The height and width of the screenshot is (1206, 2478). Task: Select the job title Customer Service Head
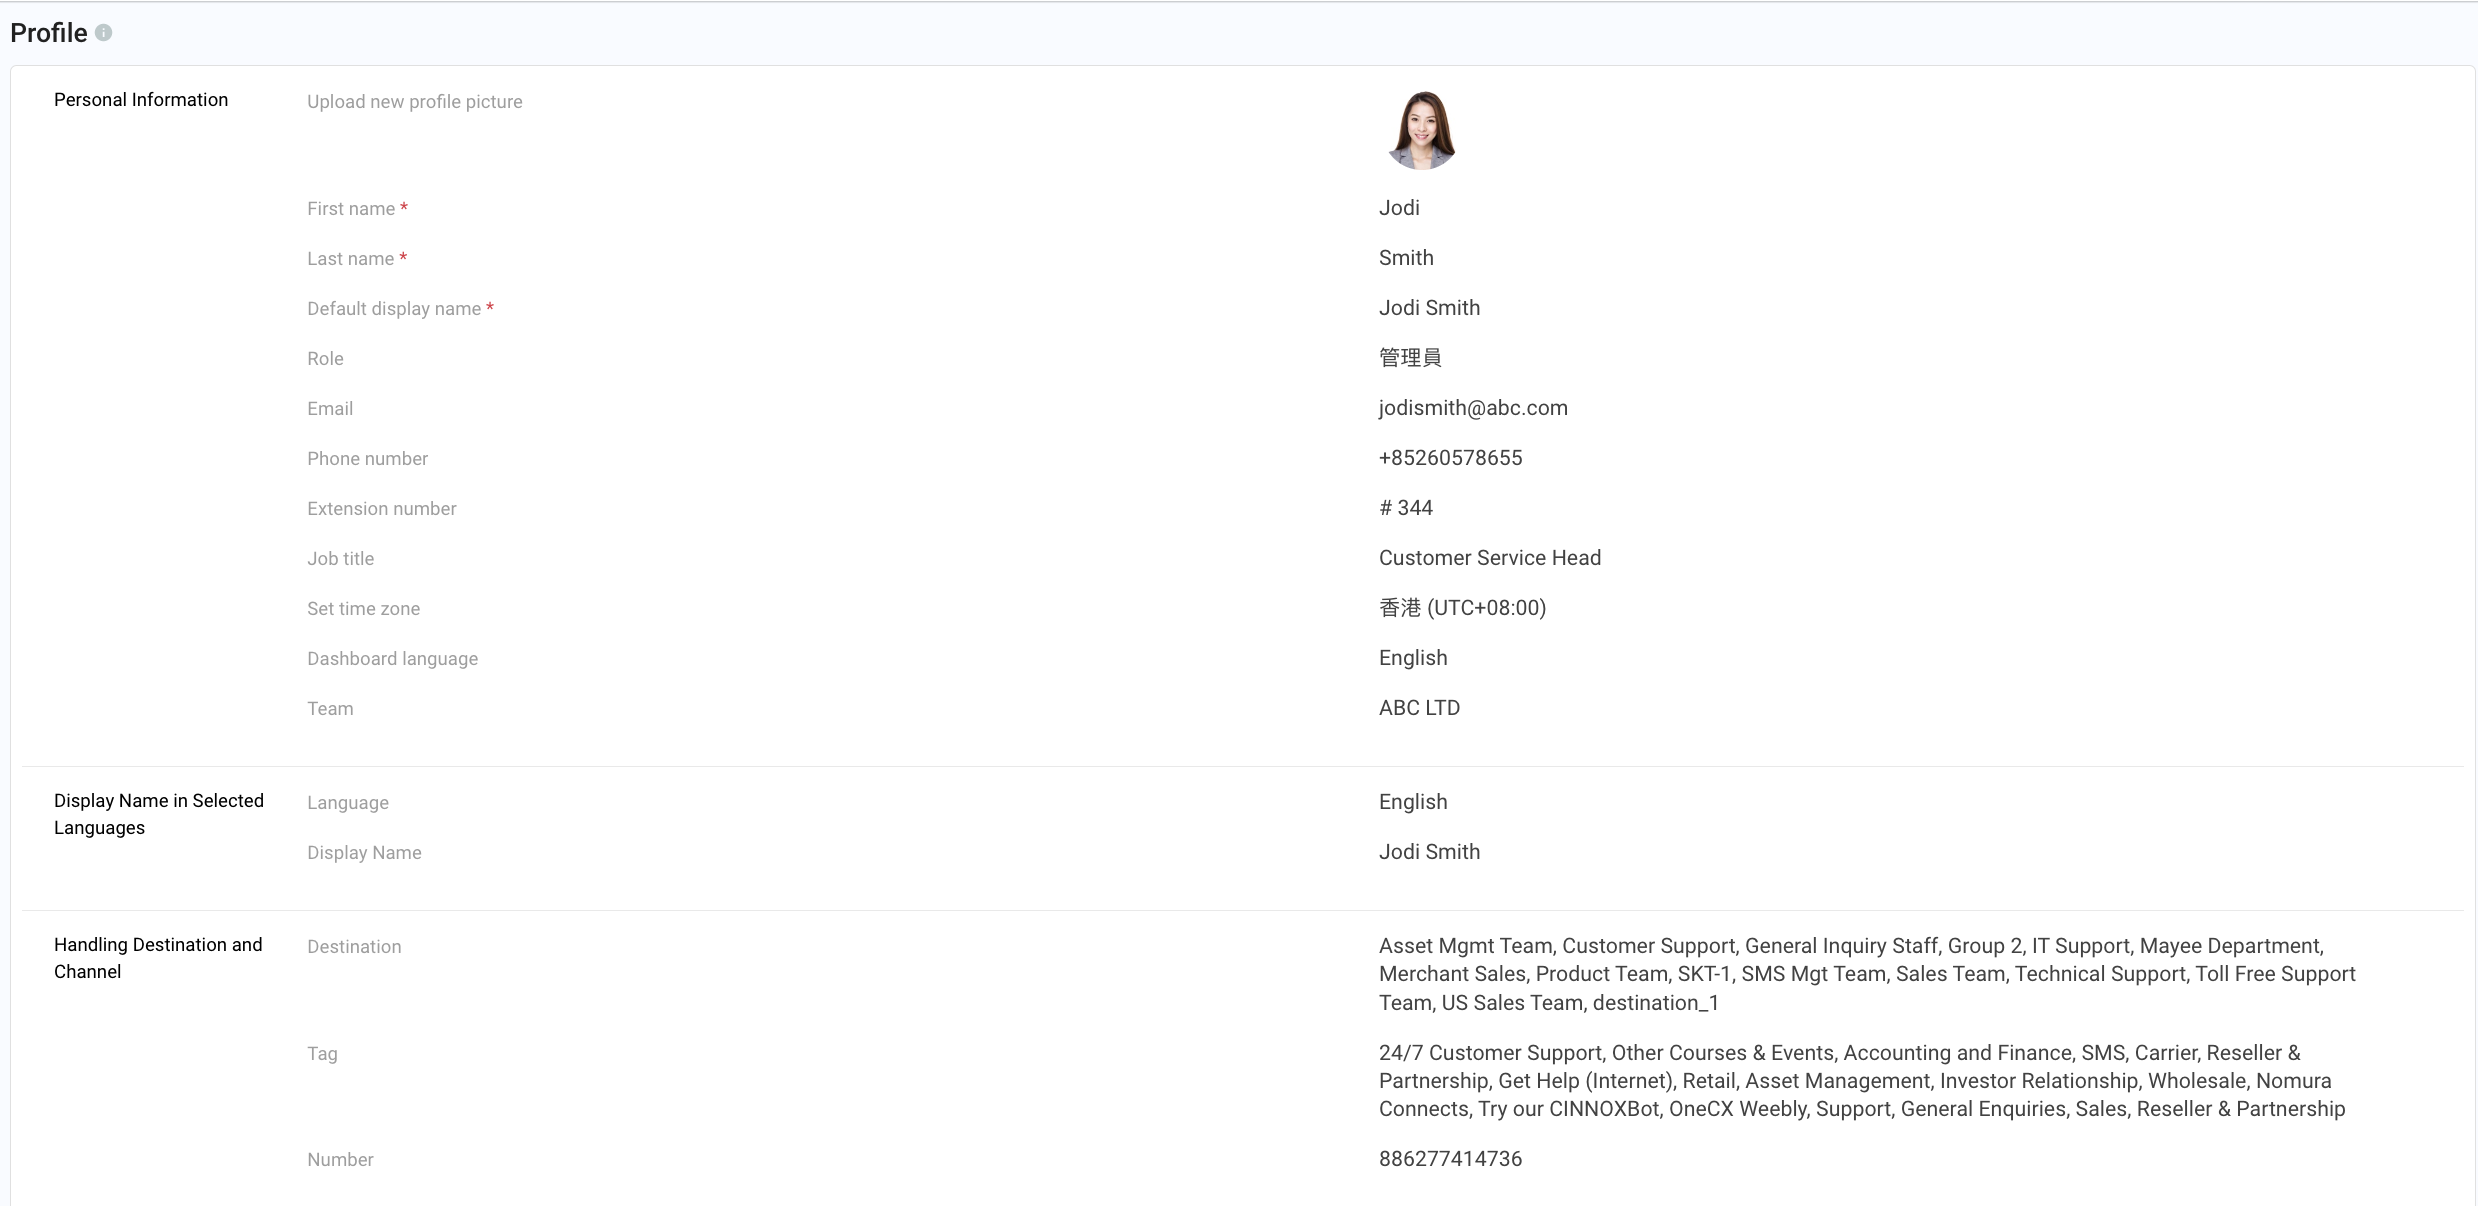(1489, 558)
